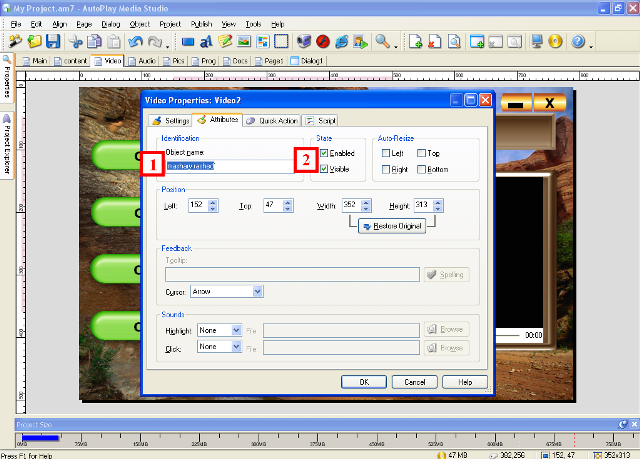
Task: Click the Save project toolbar icon
Action: tap(53, 42)
